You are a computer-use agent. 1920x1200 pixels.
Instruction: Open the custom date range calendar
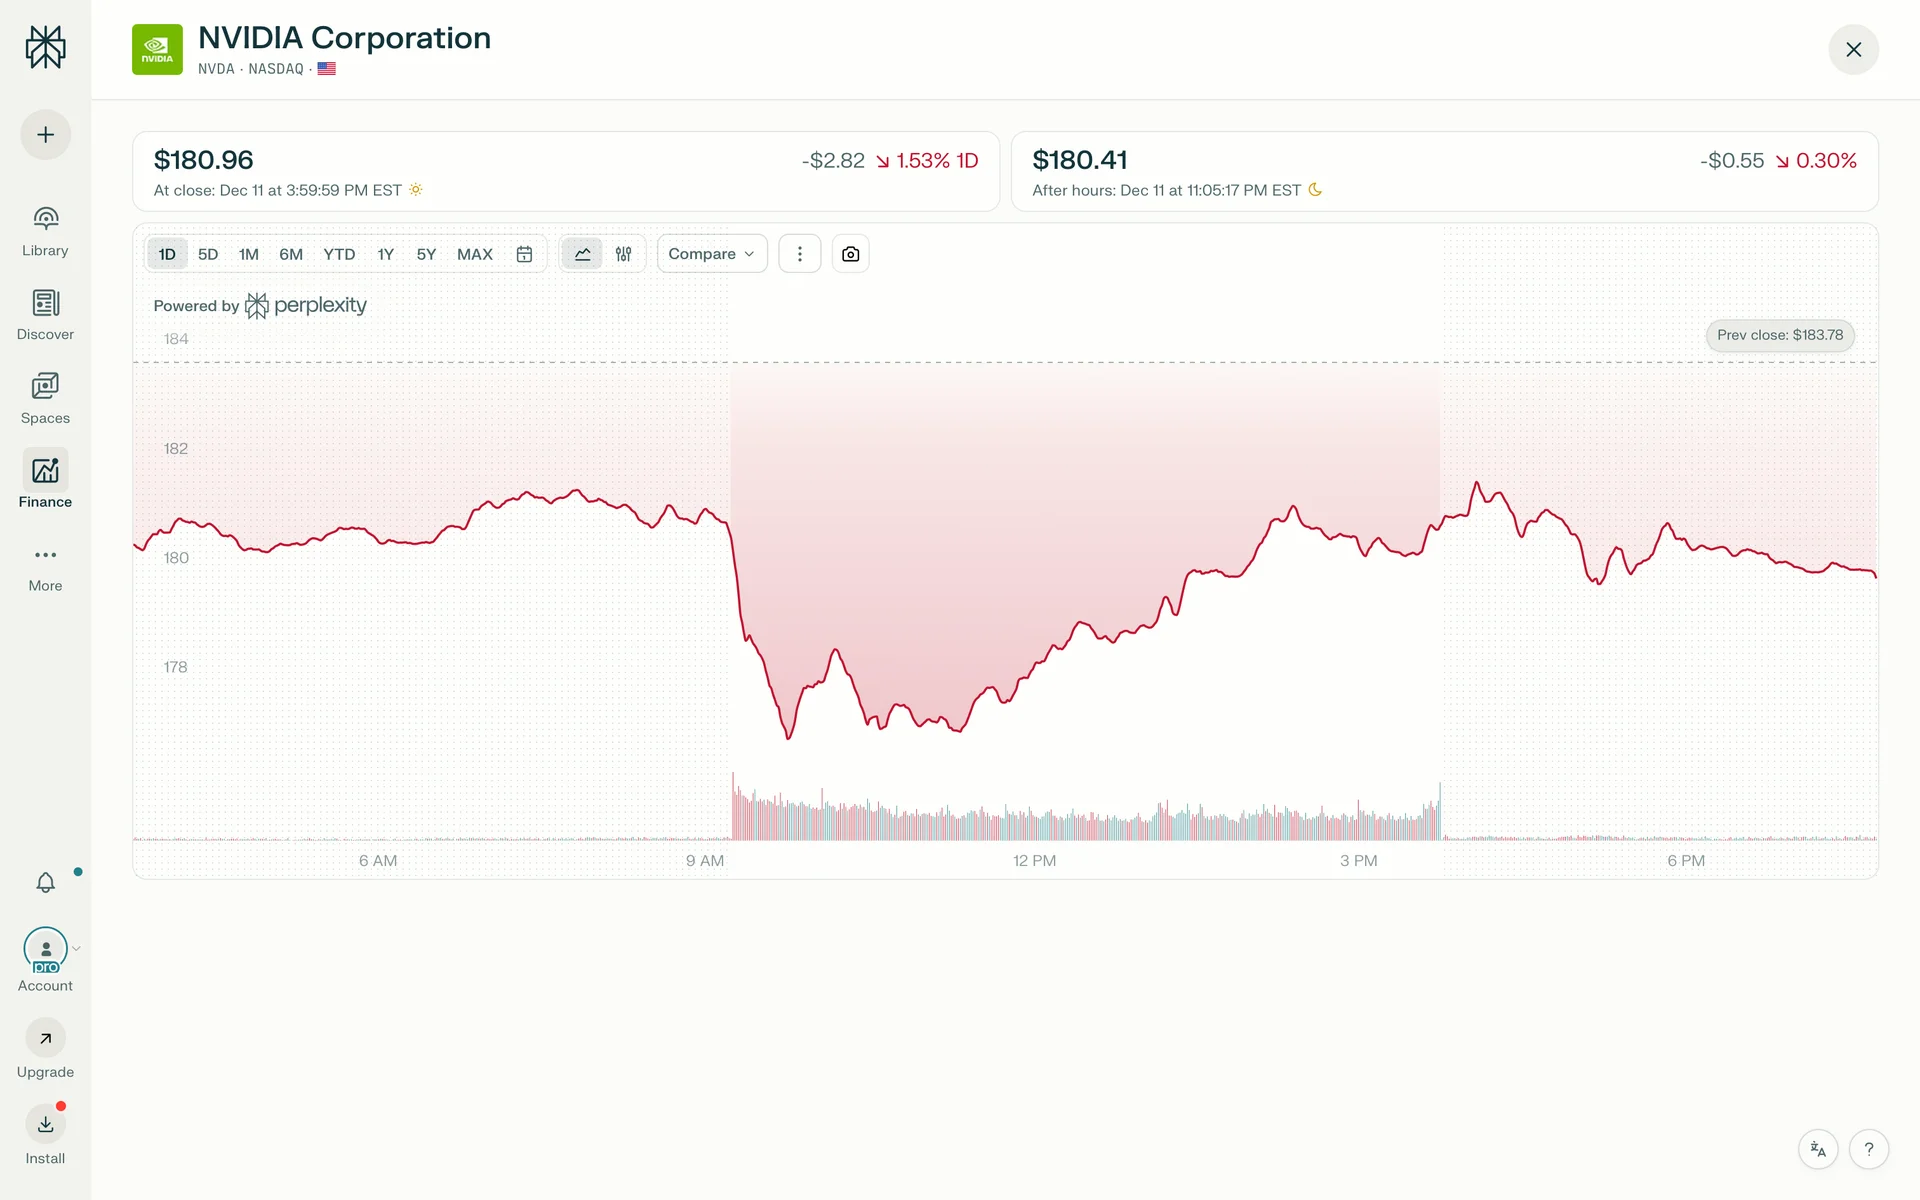point(524,254)
